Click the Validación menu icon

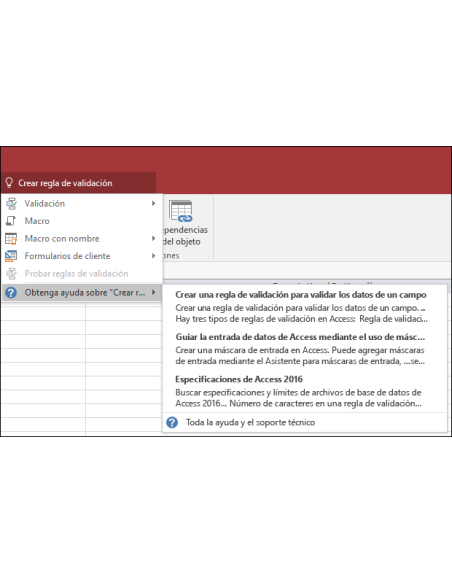click(x=11, y=203)
